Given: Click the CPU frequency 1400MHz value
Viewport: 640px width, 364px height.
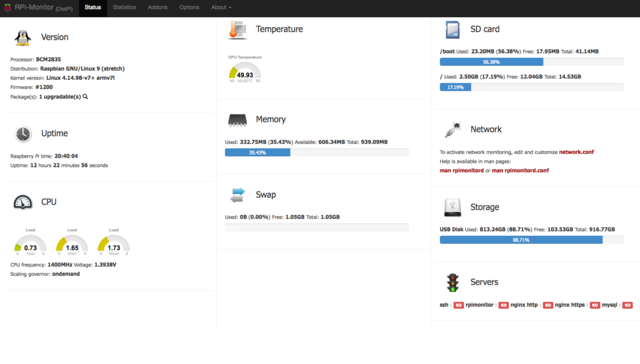Looking at the screenshot, I should point(60,264).
